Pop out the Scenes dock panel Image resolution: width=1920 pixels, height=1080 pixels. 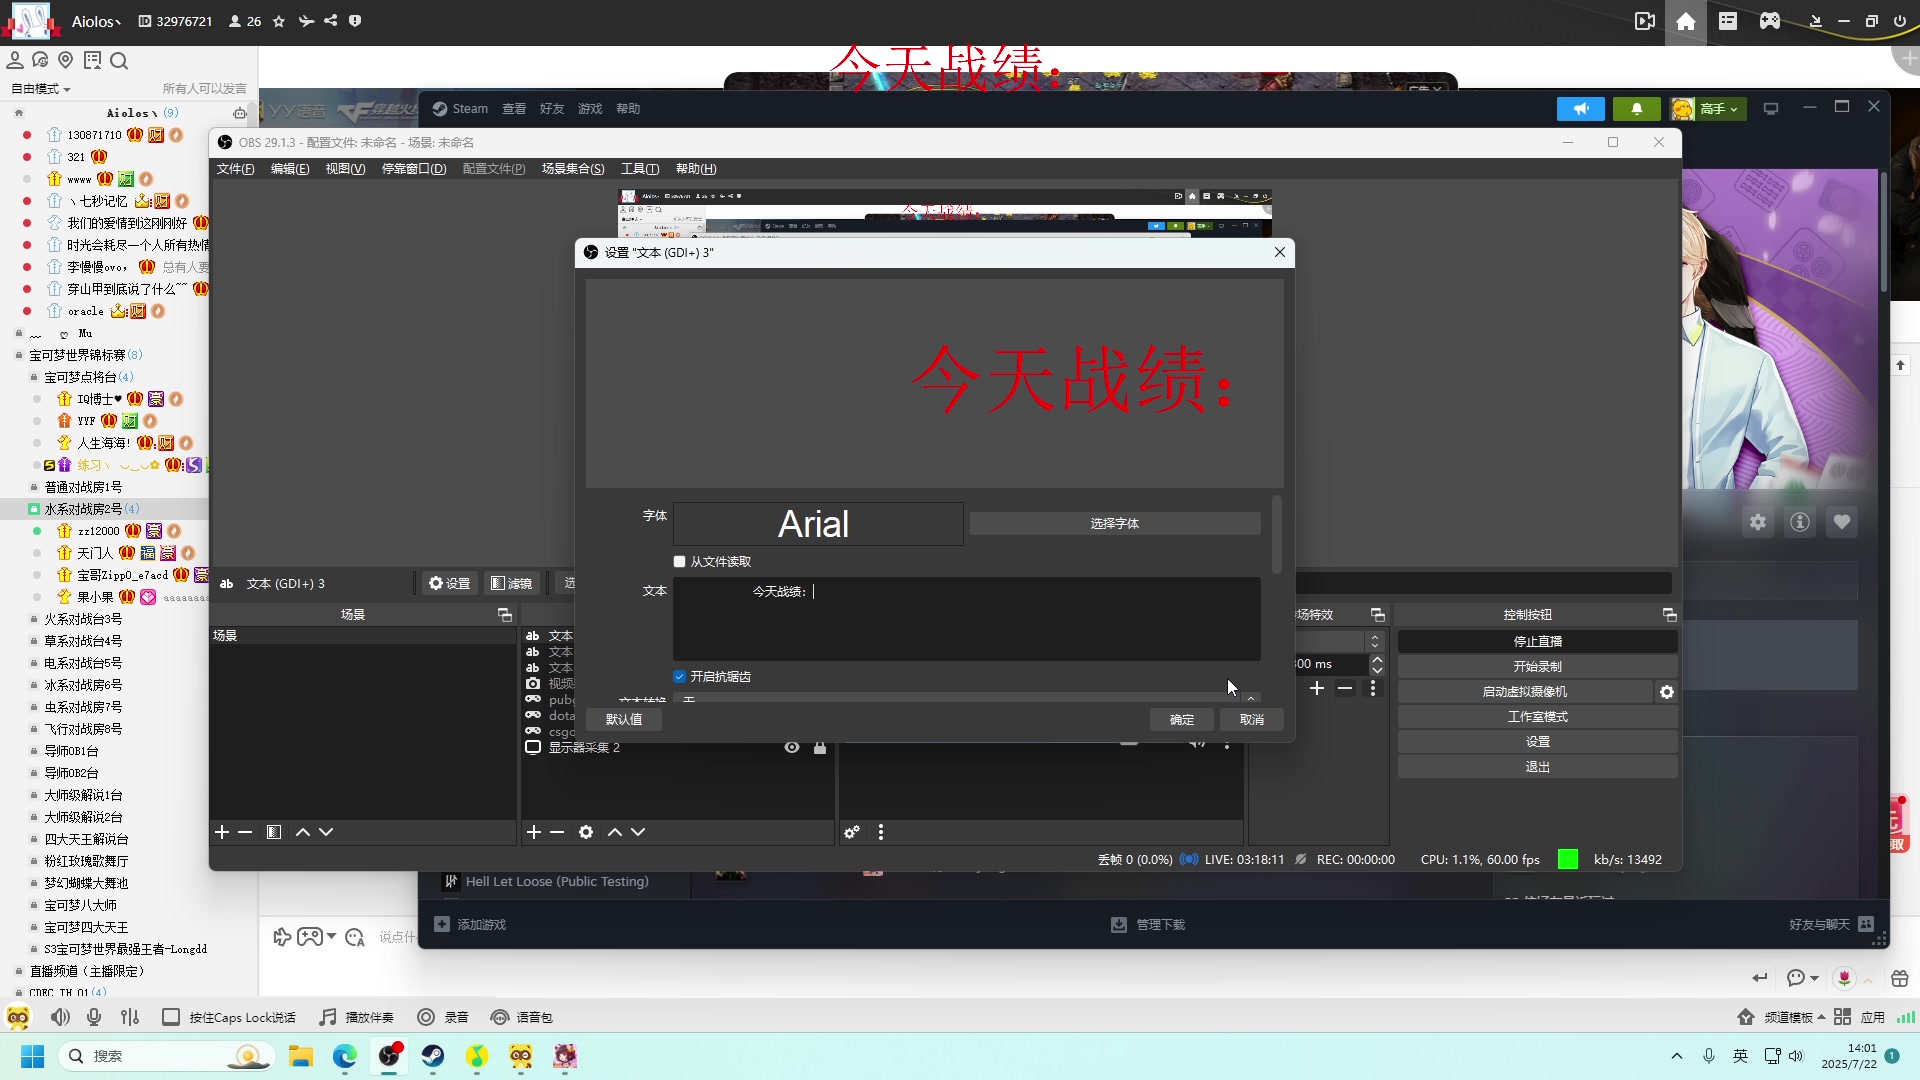505,615
